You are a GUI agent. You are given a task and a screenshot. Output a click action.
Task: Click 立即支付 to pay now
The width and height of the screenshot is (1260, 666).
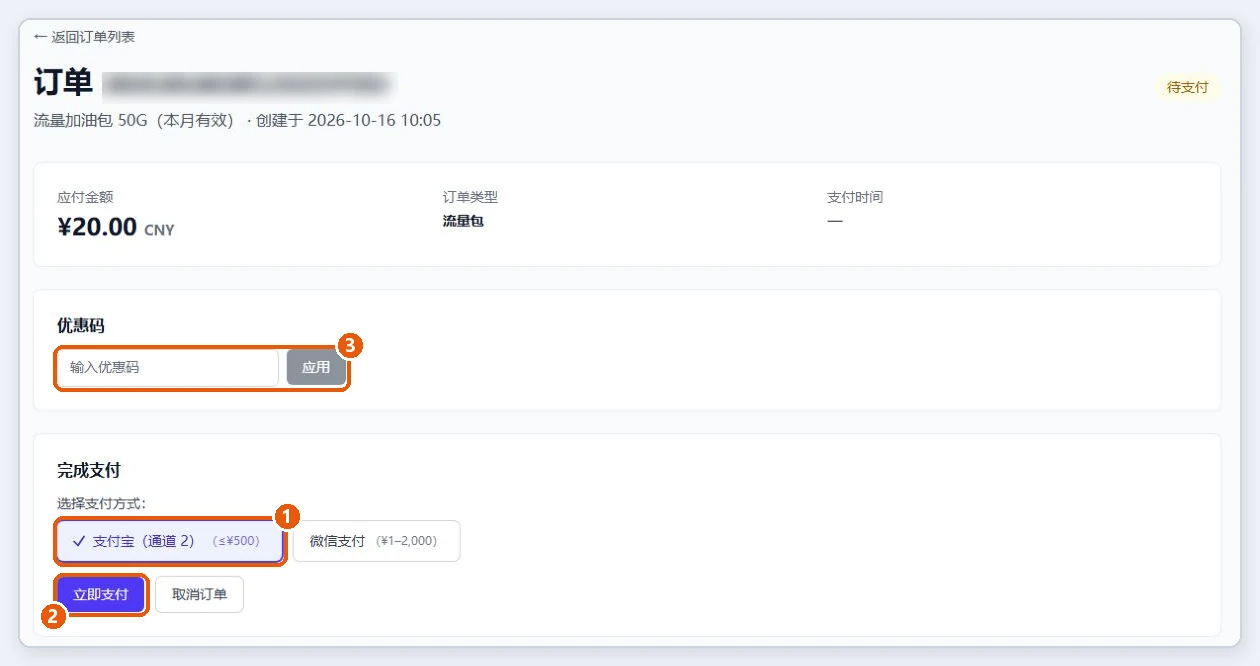coord(101,594)
